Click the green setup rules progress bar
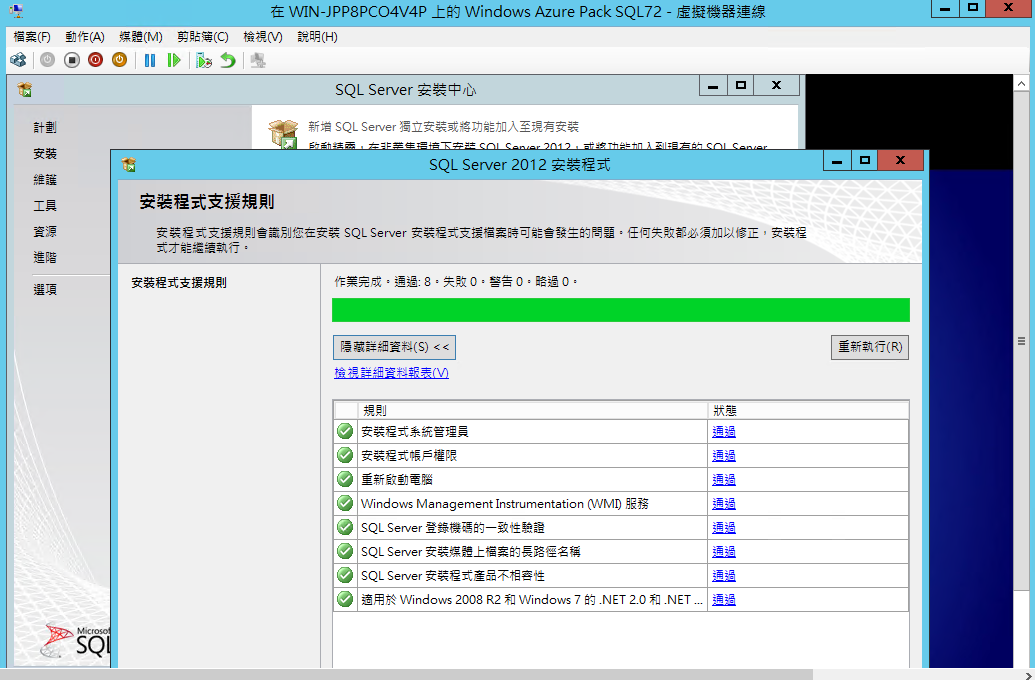This screenshot has height=680, width=1035. point(620,310)
